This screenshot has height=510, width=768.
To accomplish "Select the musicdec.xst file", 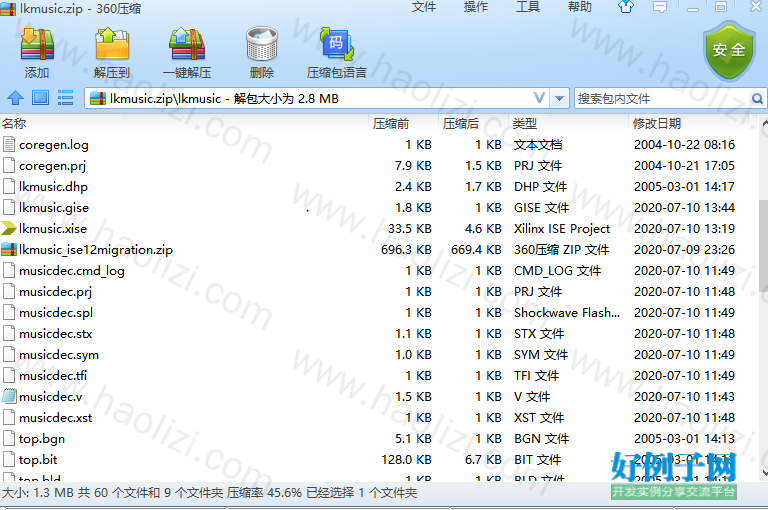I will click(x=55, y=417).
